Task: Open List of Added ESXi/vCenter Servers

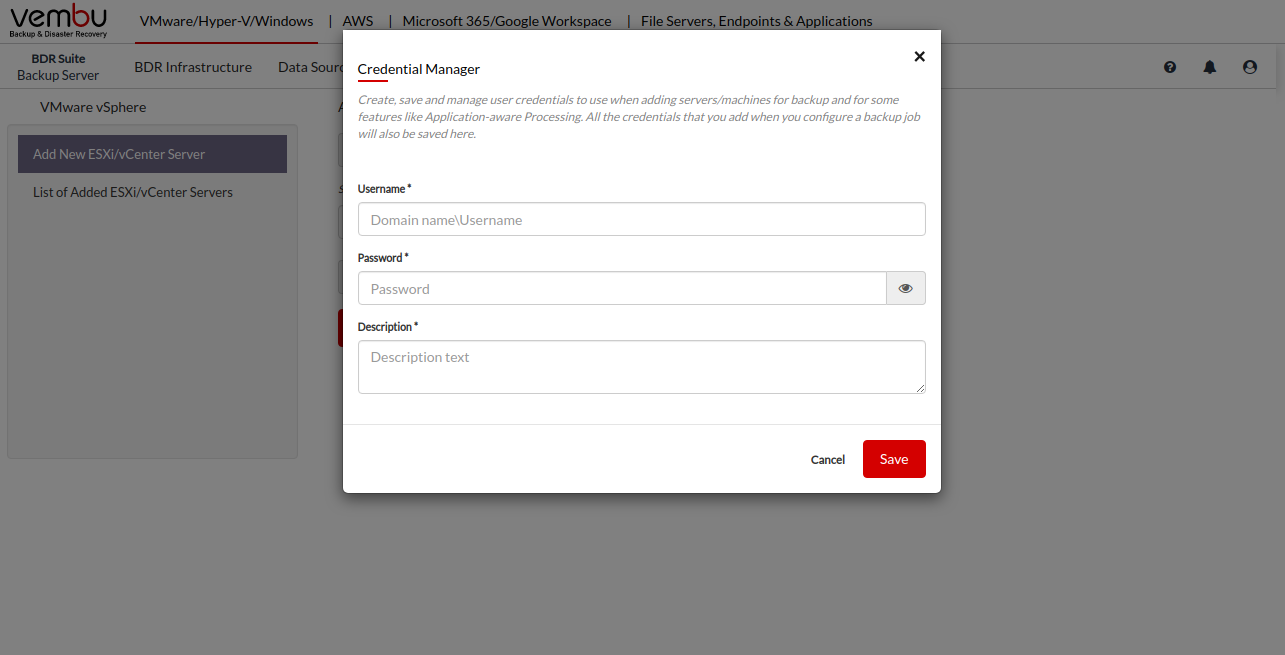Action: pos(133,192)
